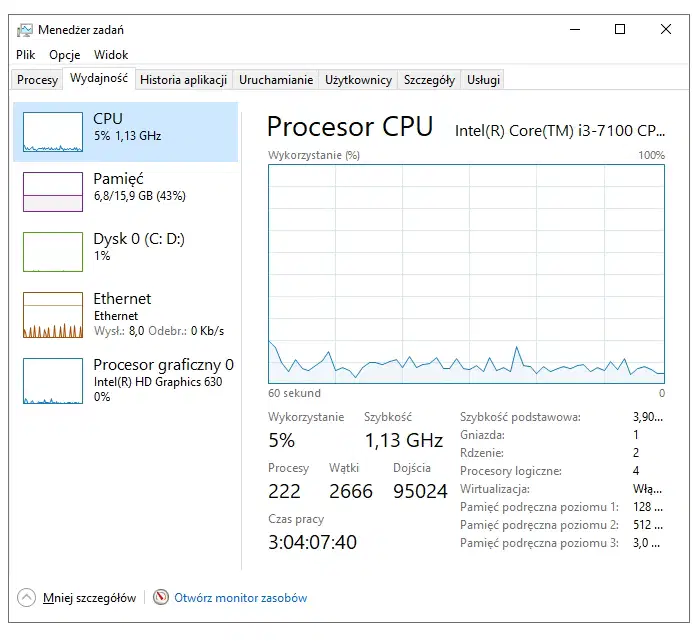Click the Task Manager title bar icon

click(x=25, y=30)
